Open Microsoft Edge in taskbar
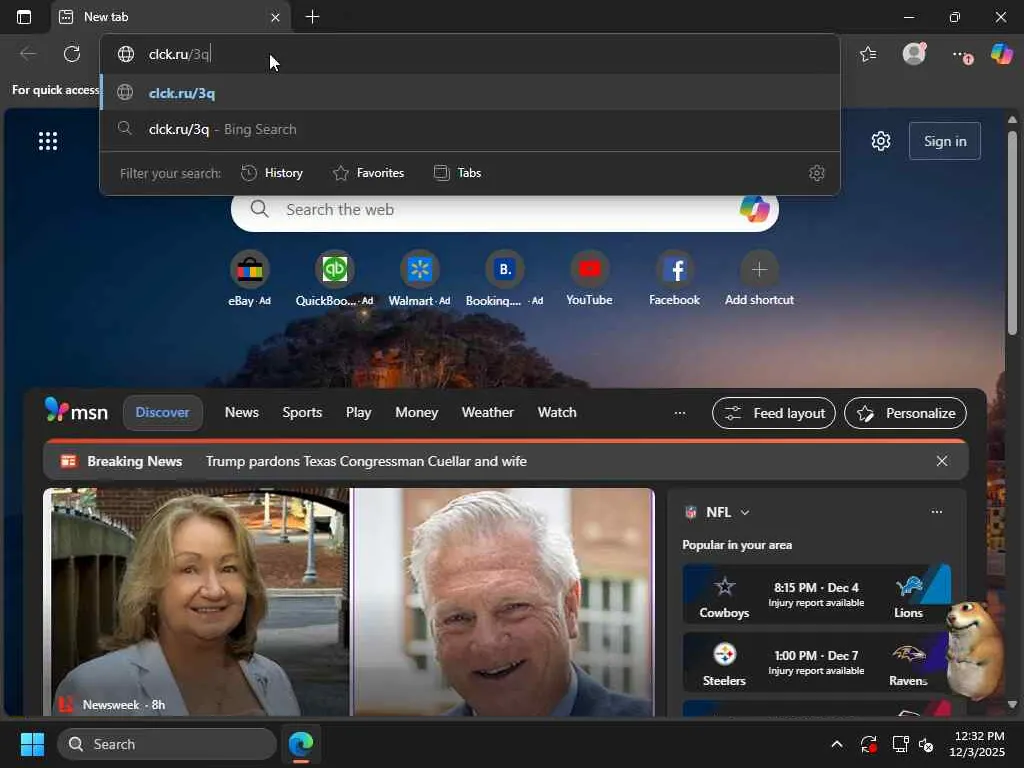Viewport: 1024px width, 768px height. pyautogui.click(x=301, y=744)
